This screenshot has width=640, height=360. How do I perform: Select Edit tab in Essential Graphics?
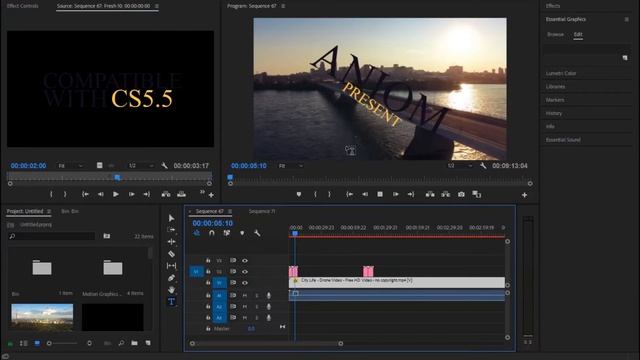pos(578,34)
